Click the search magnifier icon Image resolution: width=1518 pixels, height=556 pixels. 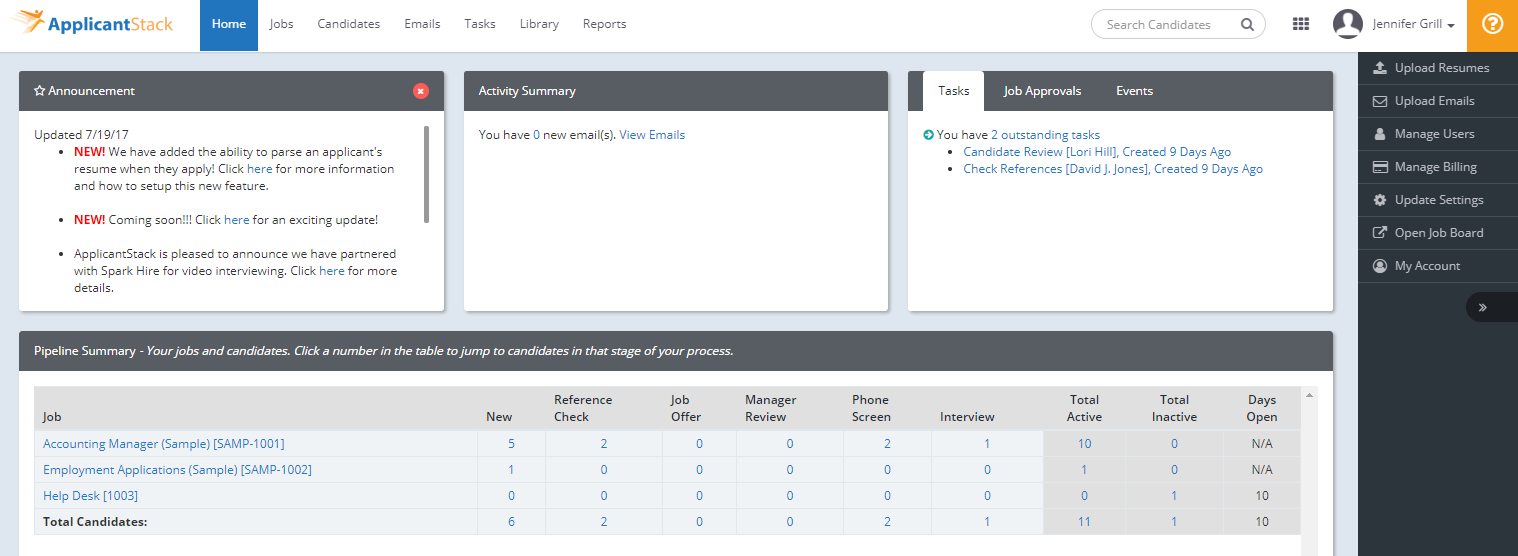point(1247,25)
